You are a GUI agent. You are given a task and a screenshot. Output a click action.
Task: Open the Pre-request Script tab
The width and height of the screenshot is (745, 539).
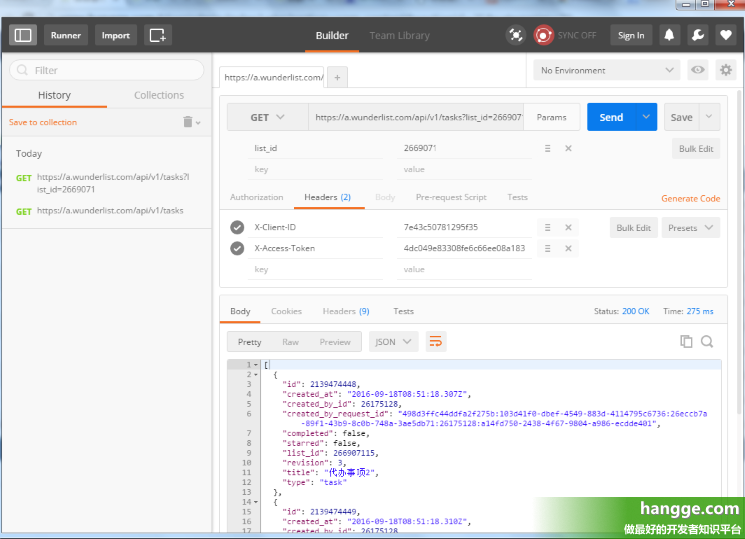click(451, 197)
